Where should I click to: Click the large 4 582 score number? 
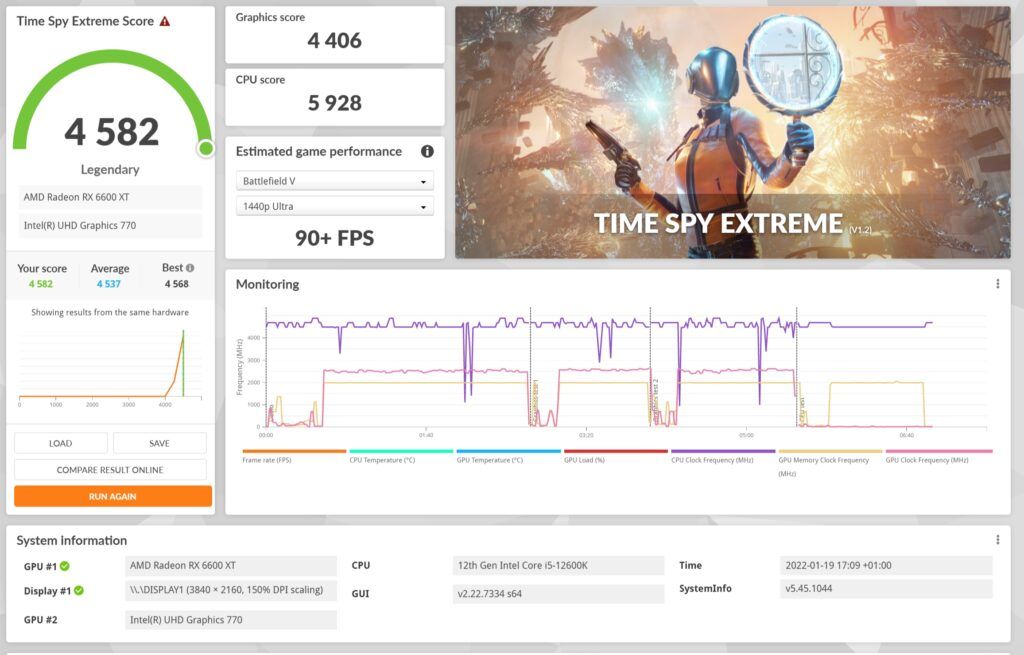click(112, 132)
